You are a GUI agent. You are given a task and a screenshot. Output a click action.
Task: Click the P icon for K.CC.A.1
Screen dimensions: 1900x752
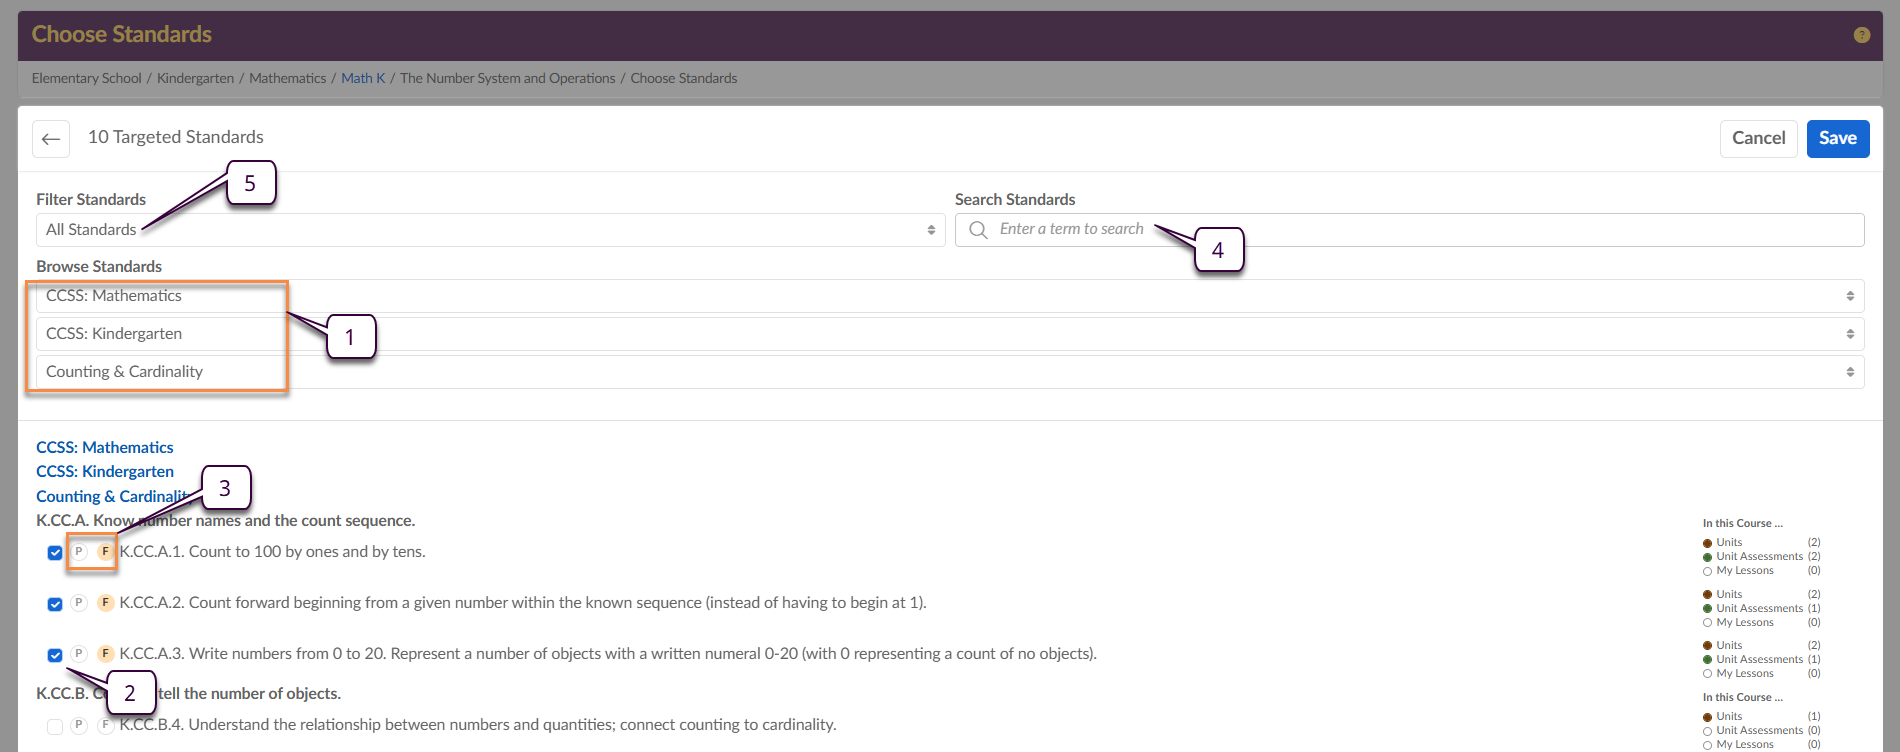(79, 552)
